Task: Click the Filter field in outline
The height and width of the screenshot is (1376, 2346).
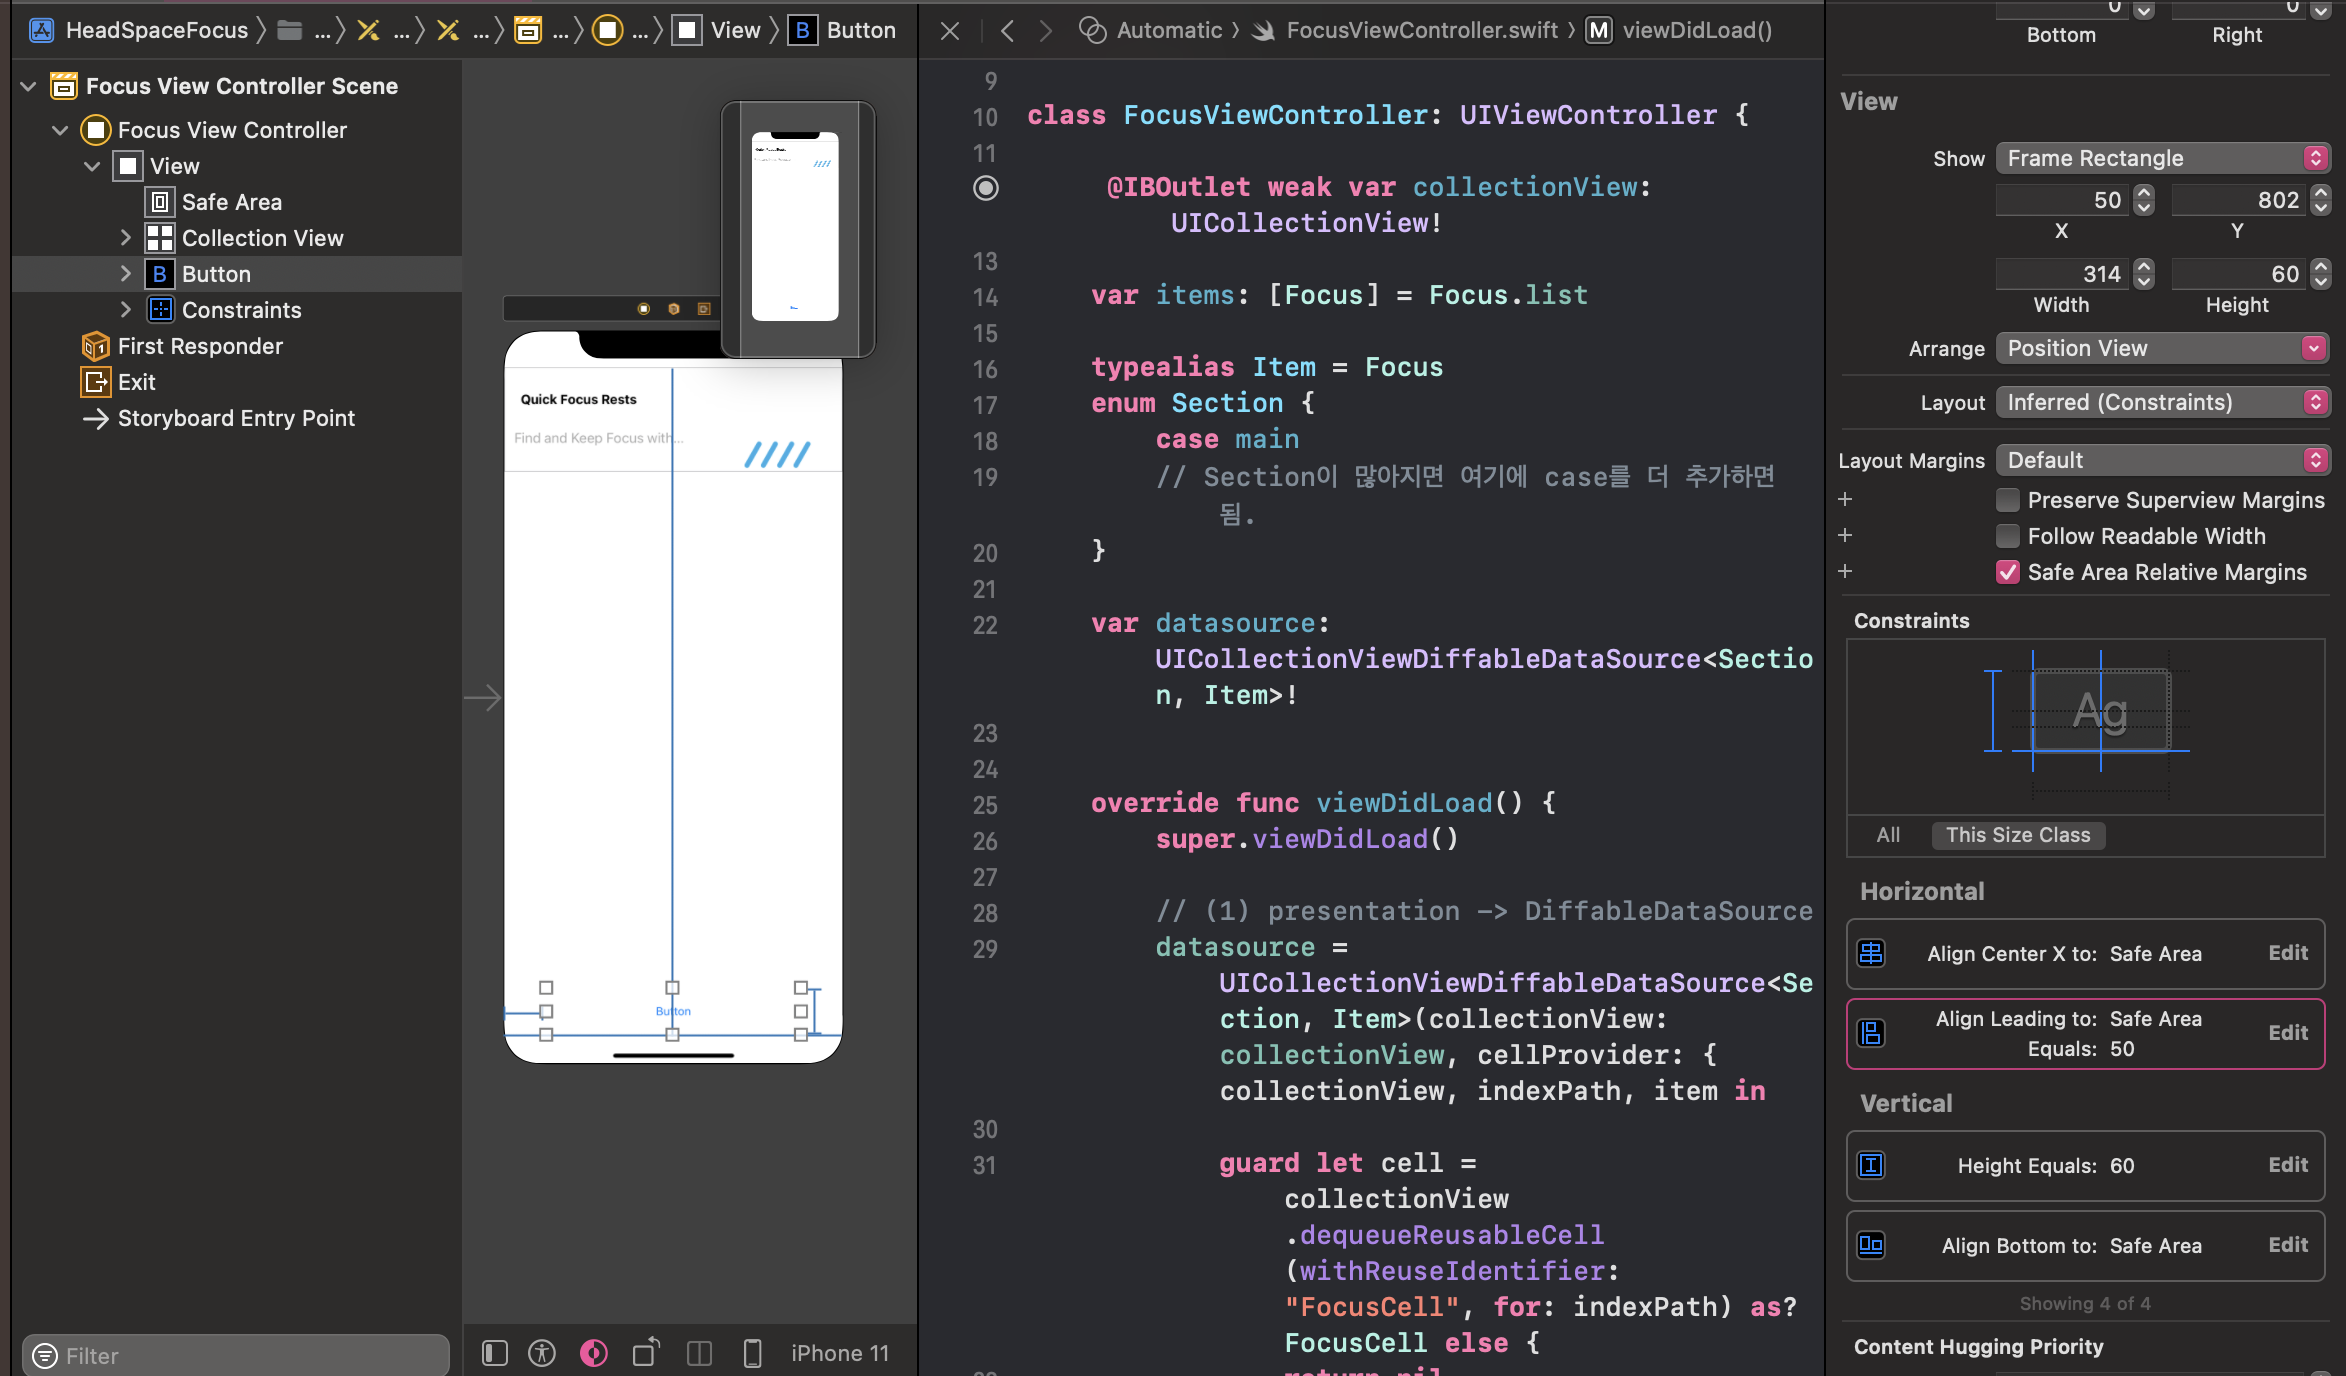Action: click(236, 1355)
